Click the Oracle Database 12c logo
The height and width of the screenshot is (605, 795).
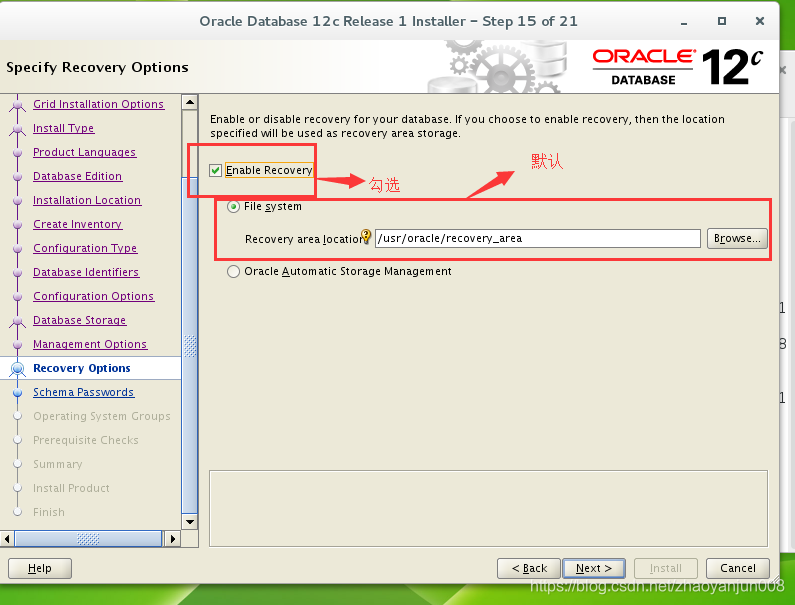677,67
